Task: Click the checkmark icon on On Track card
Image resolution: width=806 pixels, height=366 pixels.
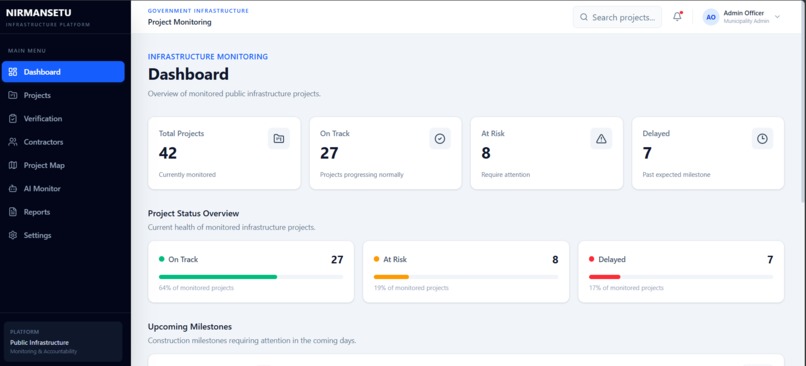Action: tap(440, 139)
